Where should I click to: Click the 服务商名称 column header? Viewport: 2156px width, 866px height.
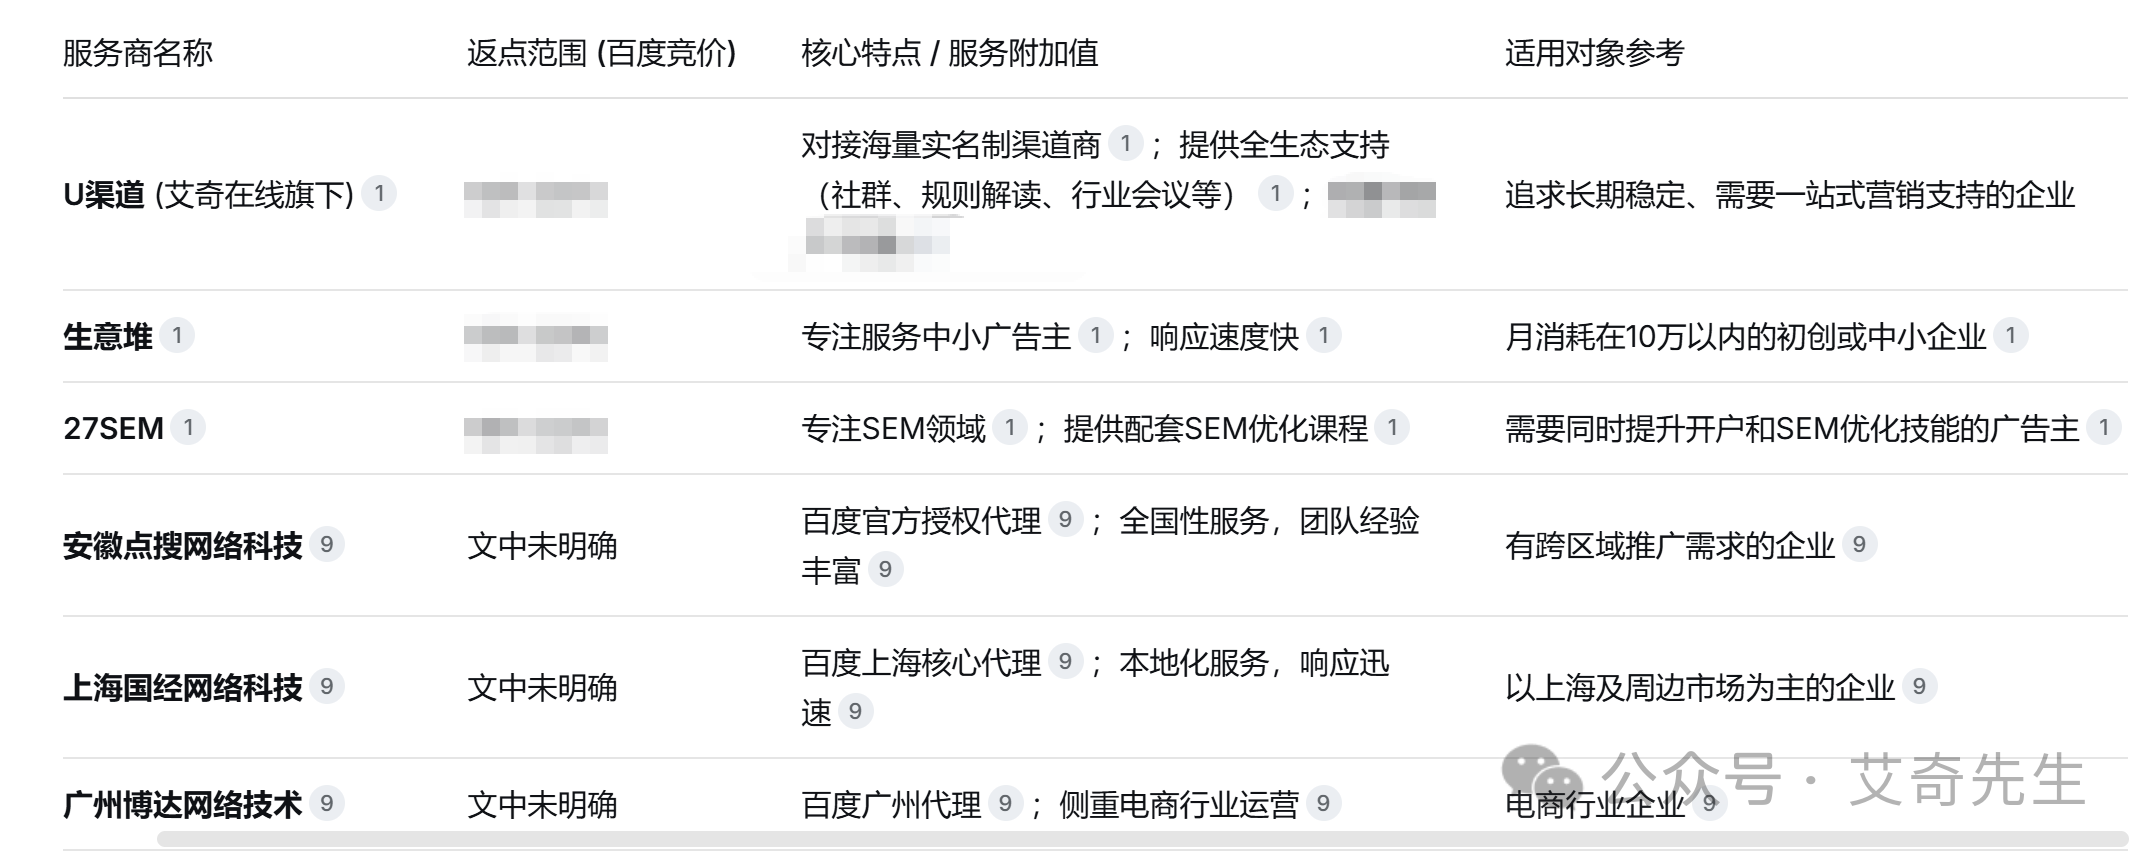pyautogui.click(x=138, y=53)
